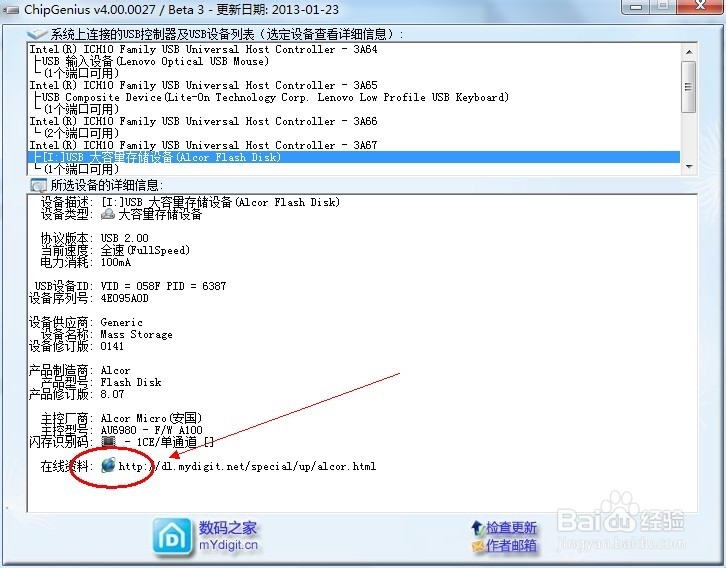
Task: Click the USB device list header icon
Action: click(37, 34)
